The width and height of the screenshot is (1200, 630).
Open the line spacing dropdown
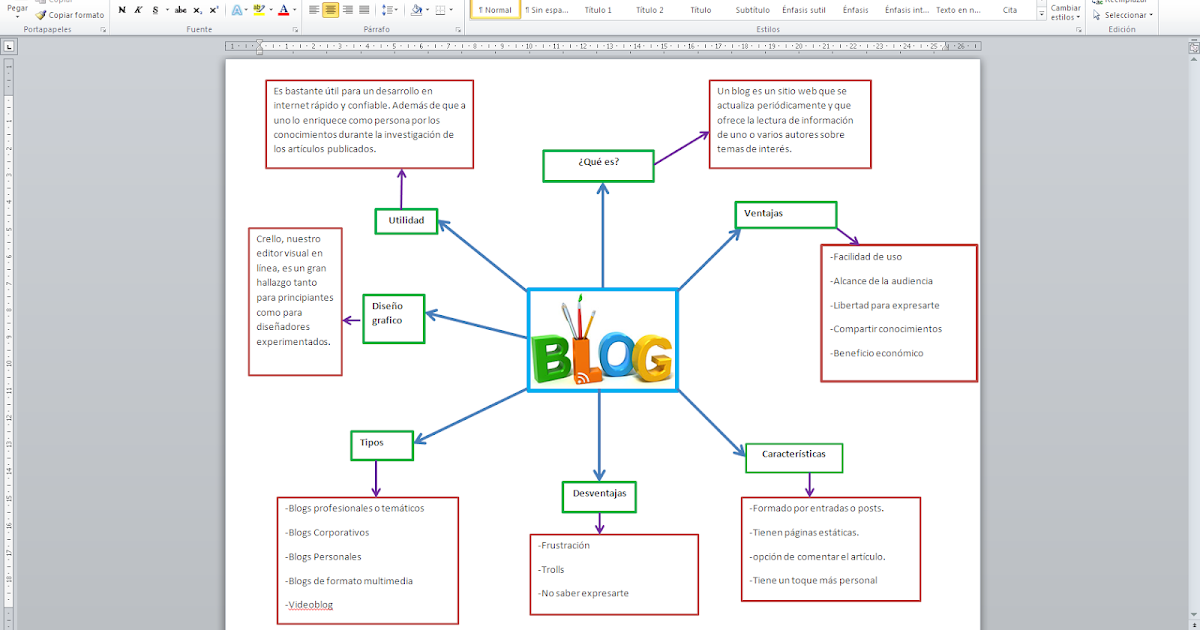point(390,10)
